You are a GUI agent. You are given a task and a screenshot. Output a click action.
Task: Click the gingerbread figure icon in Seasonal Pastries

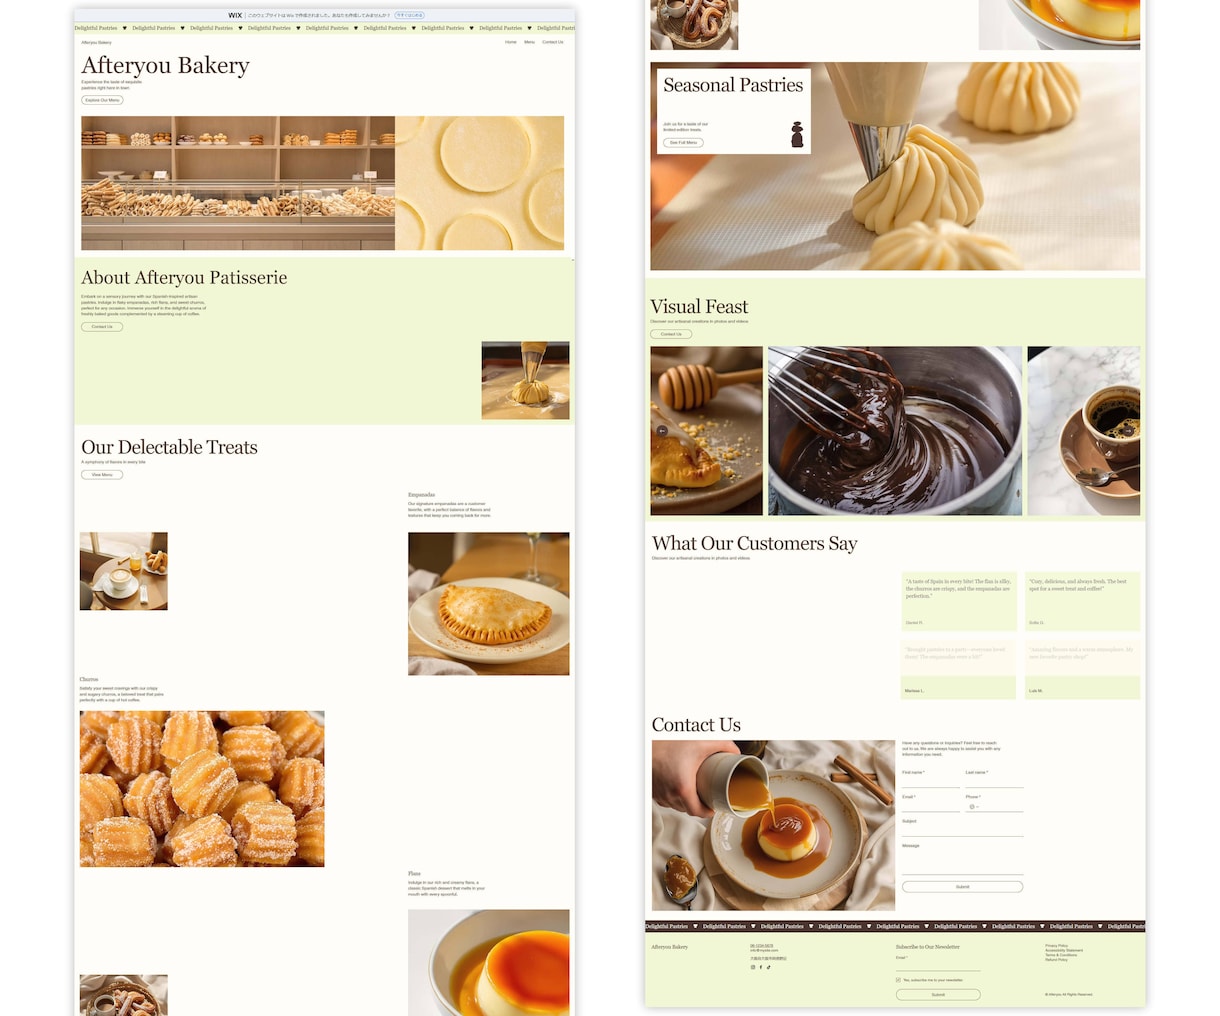(x=797, y=135)
